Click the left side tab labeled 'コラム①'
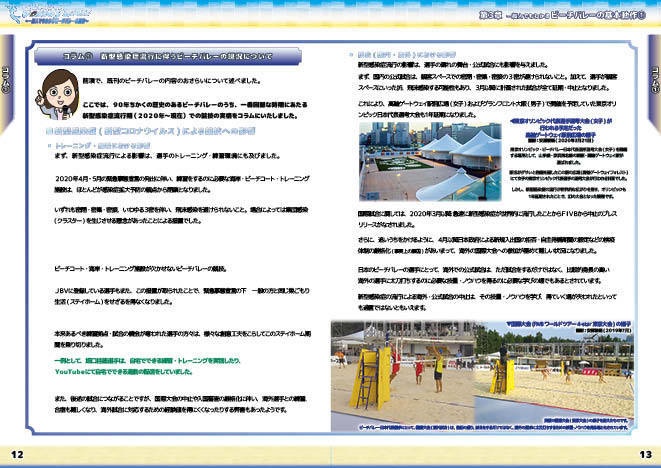 click(7, 82)
